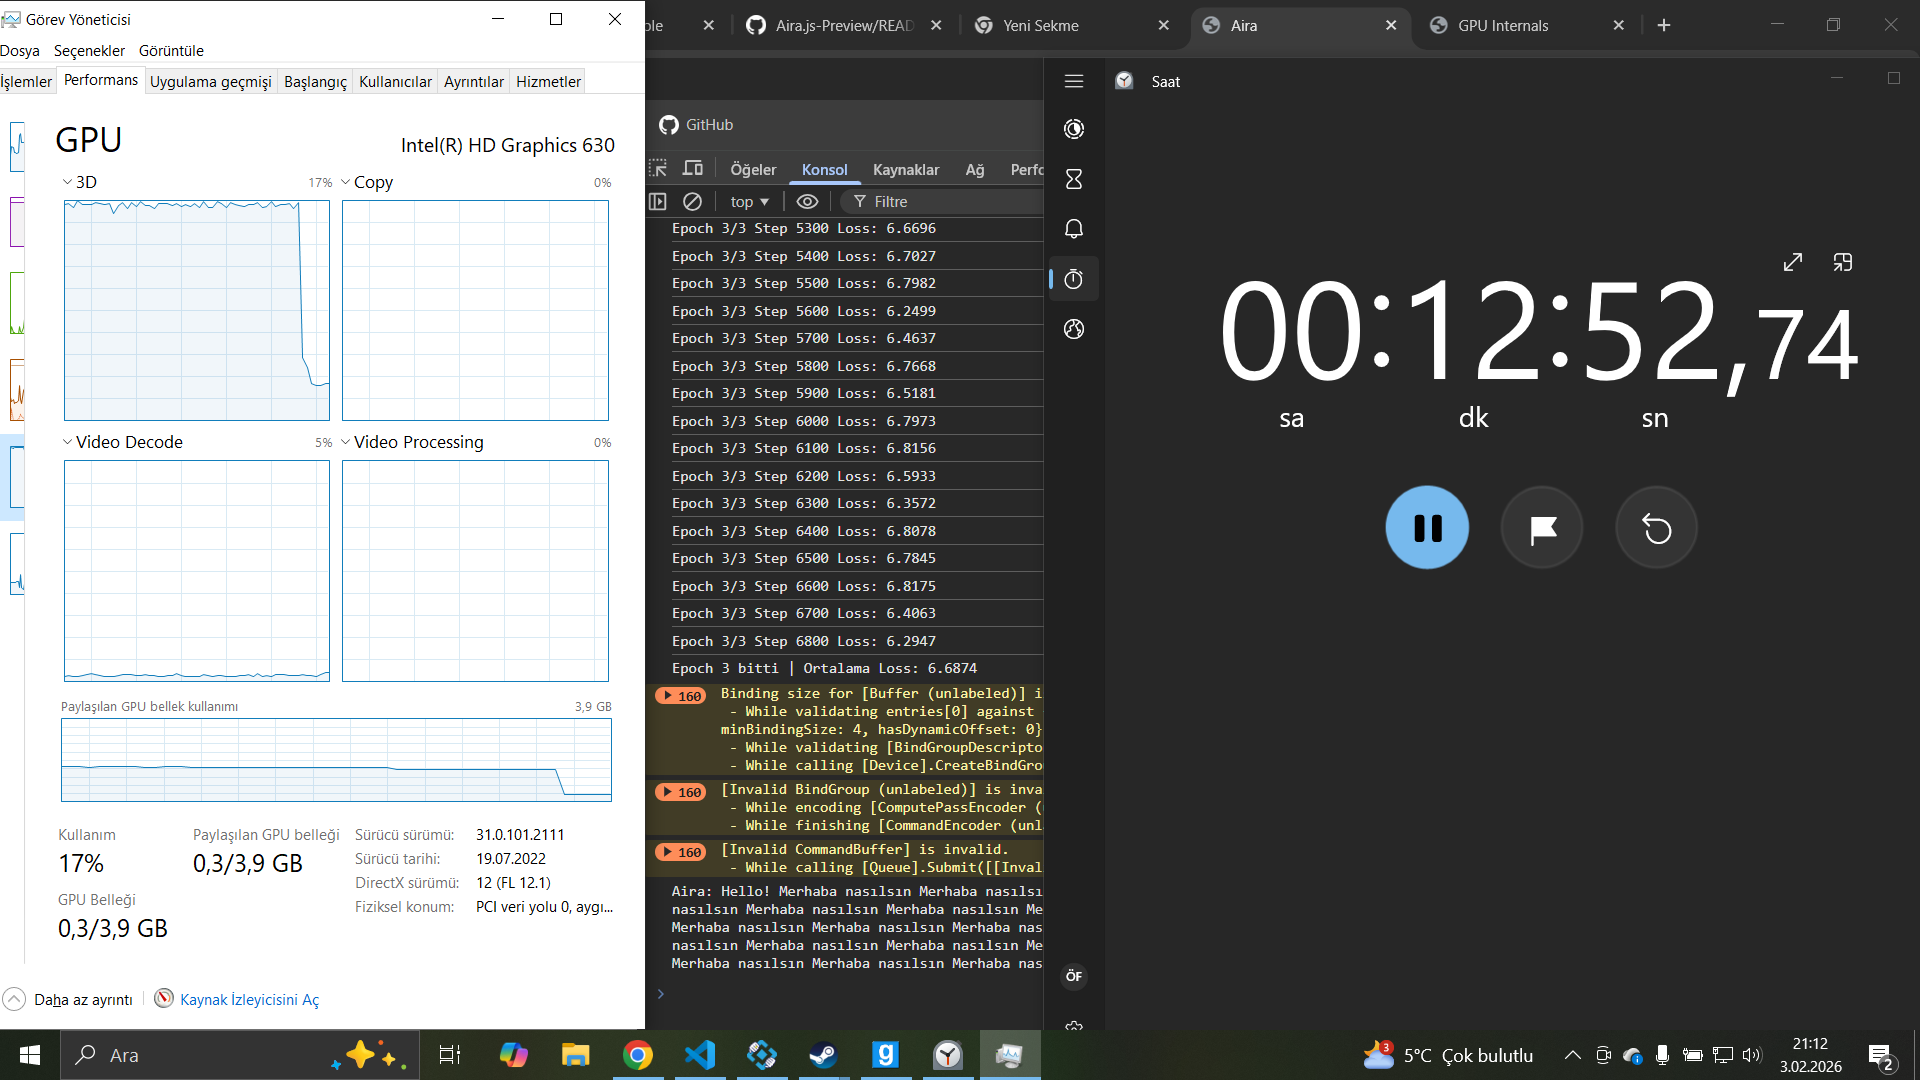Toggle the device emulation toolbar
Image resolution: width=1920 pixels, height=1080 pixels.
click(693, 168)
